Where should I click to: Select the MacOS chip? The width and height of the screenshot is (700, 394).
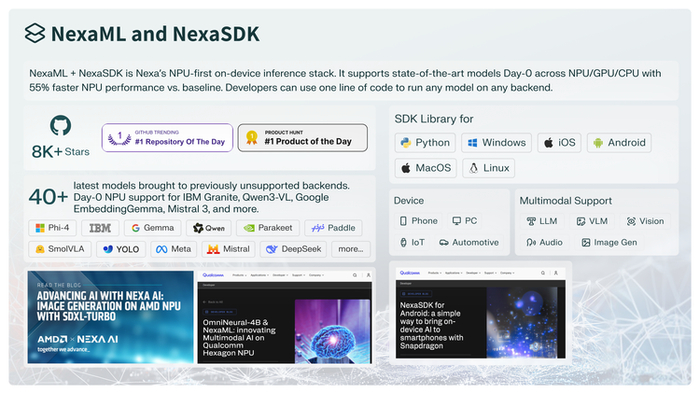point(425,168)
